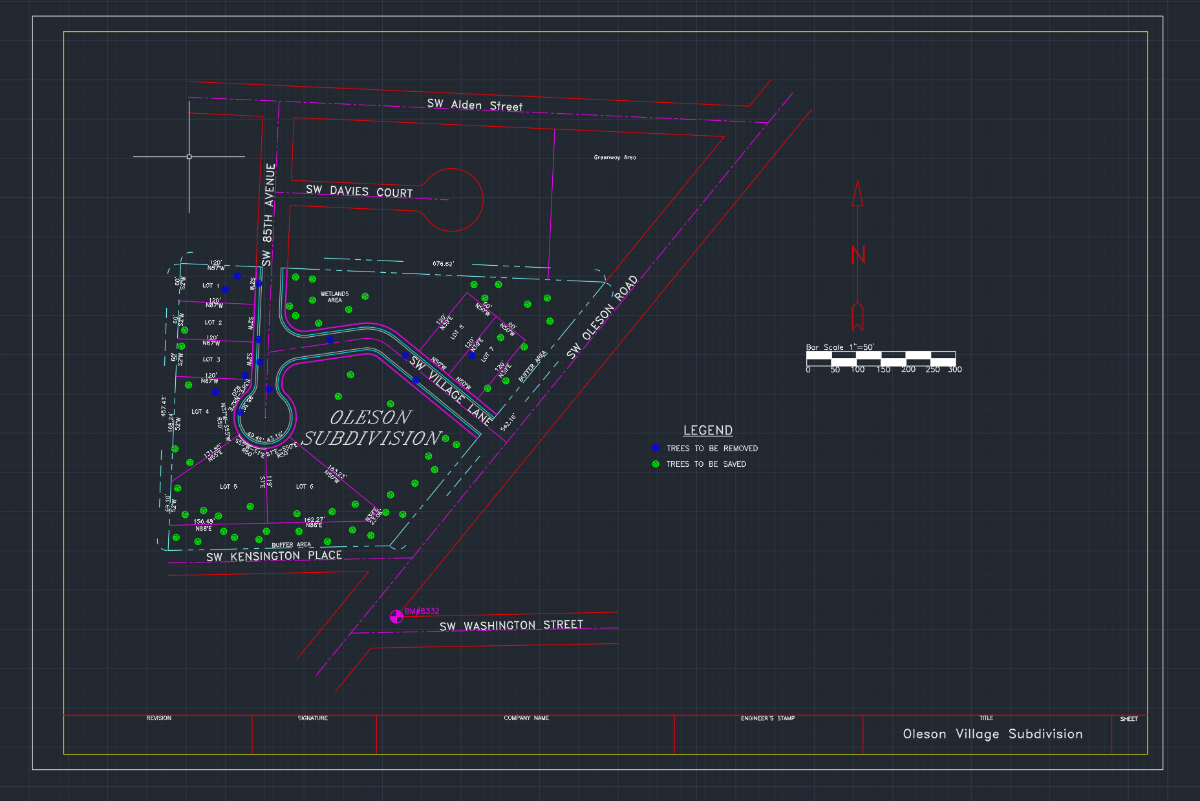
Task: Select the Oleson Village Subdivision title text
Action: point(993,734)
